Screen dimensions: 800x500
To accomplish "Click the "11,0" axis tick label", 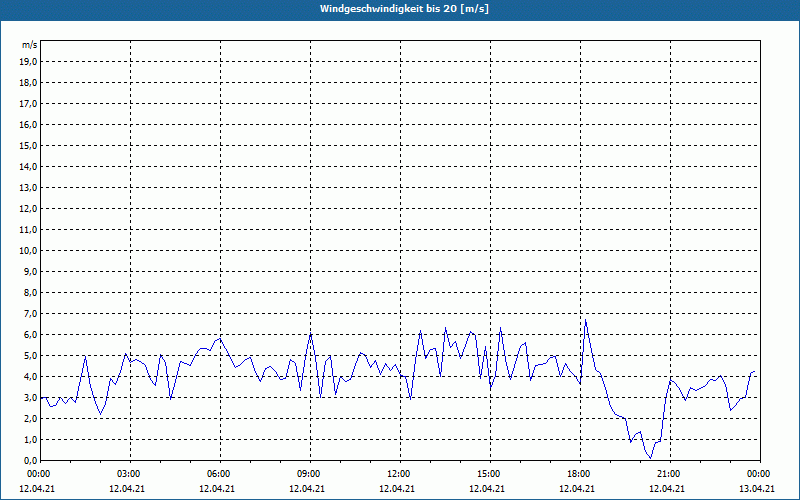I will coord(28,230).
